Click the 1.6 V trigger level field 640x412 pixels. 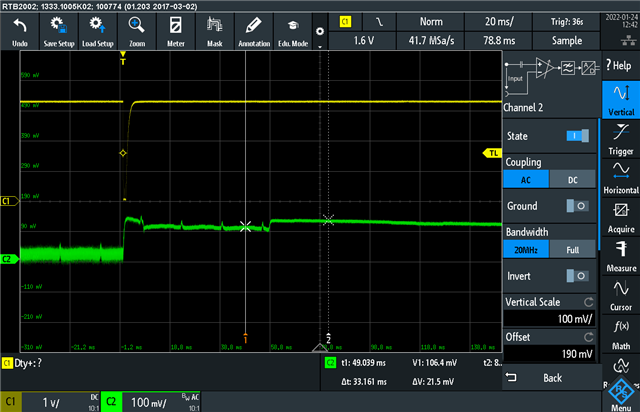point(363,40)
